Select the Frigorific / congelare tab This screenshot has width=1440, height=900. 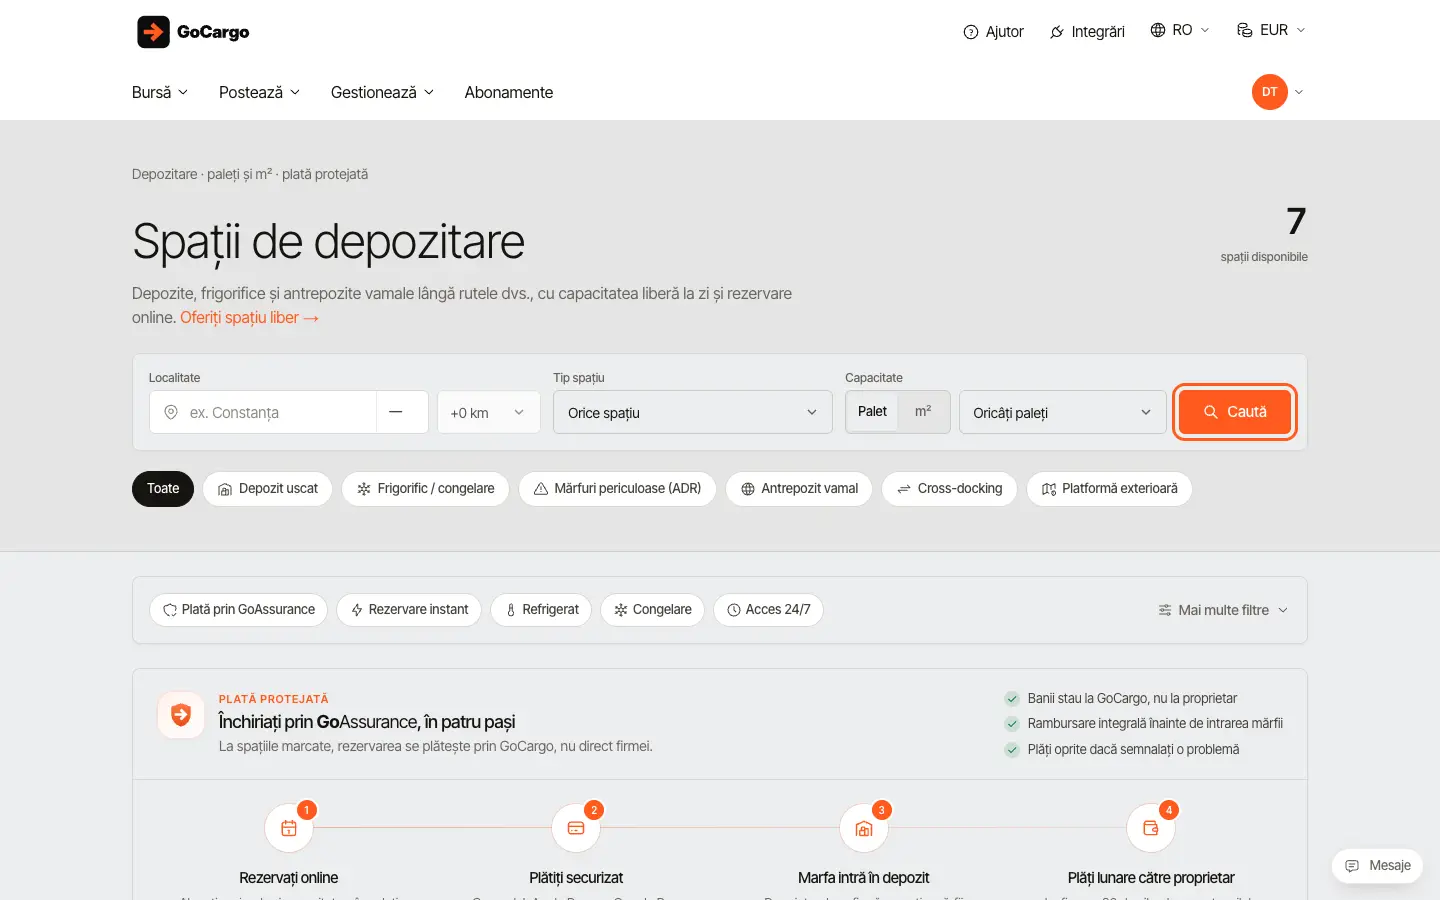[x=426, y=489]
